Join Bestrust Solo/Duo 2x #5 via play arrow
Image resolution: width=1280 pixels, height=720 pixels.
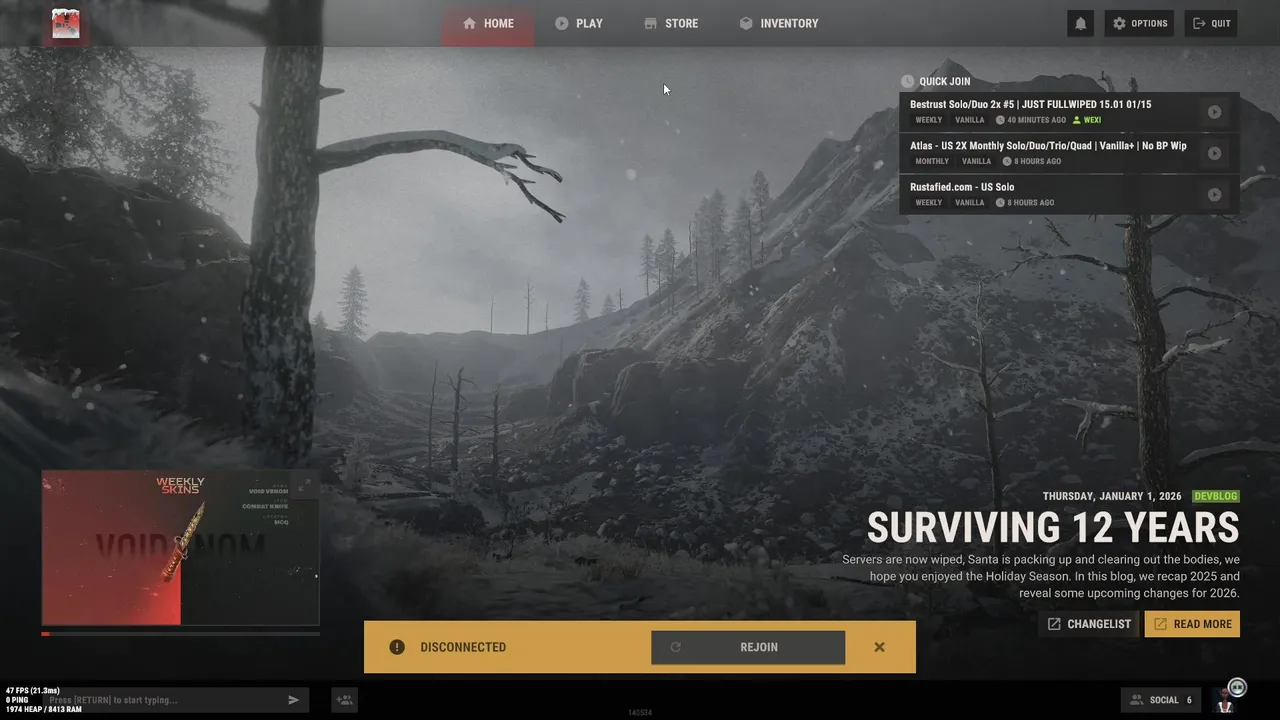tap(1214, 112)
